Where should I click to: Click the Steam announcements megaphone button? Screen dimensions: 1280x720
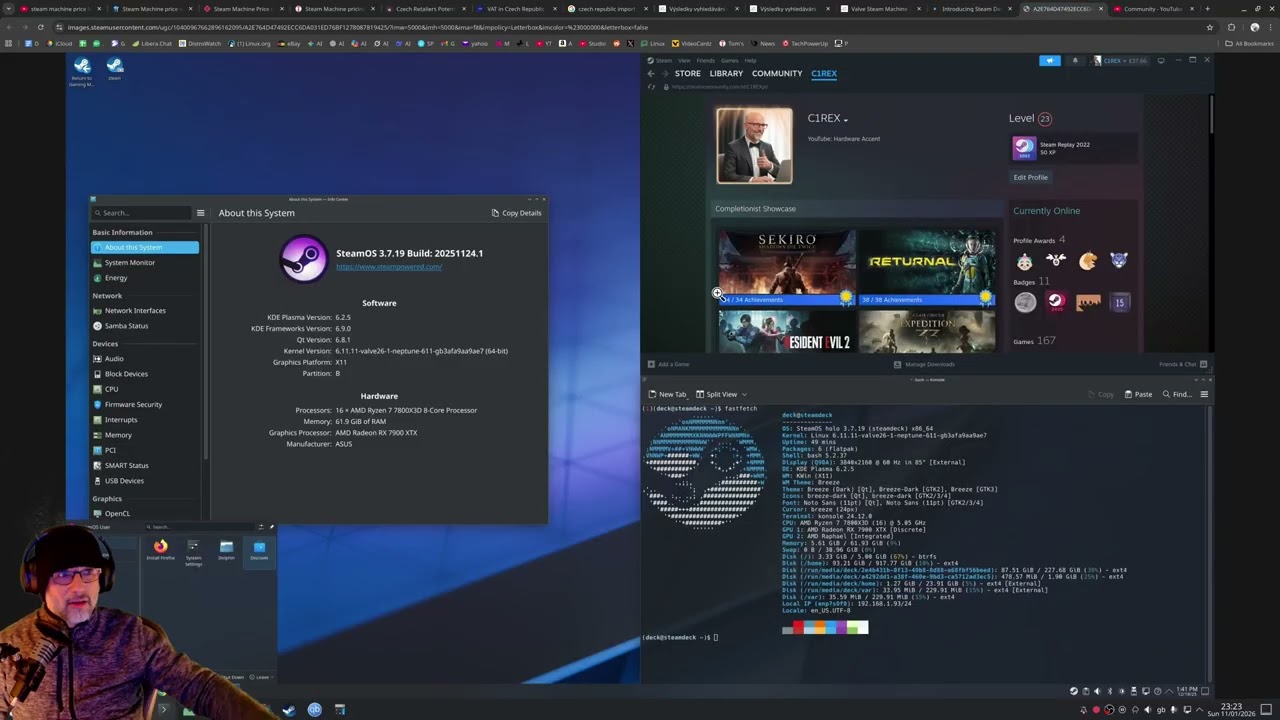(1050, 60)
